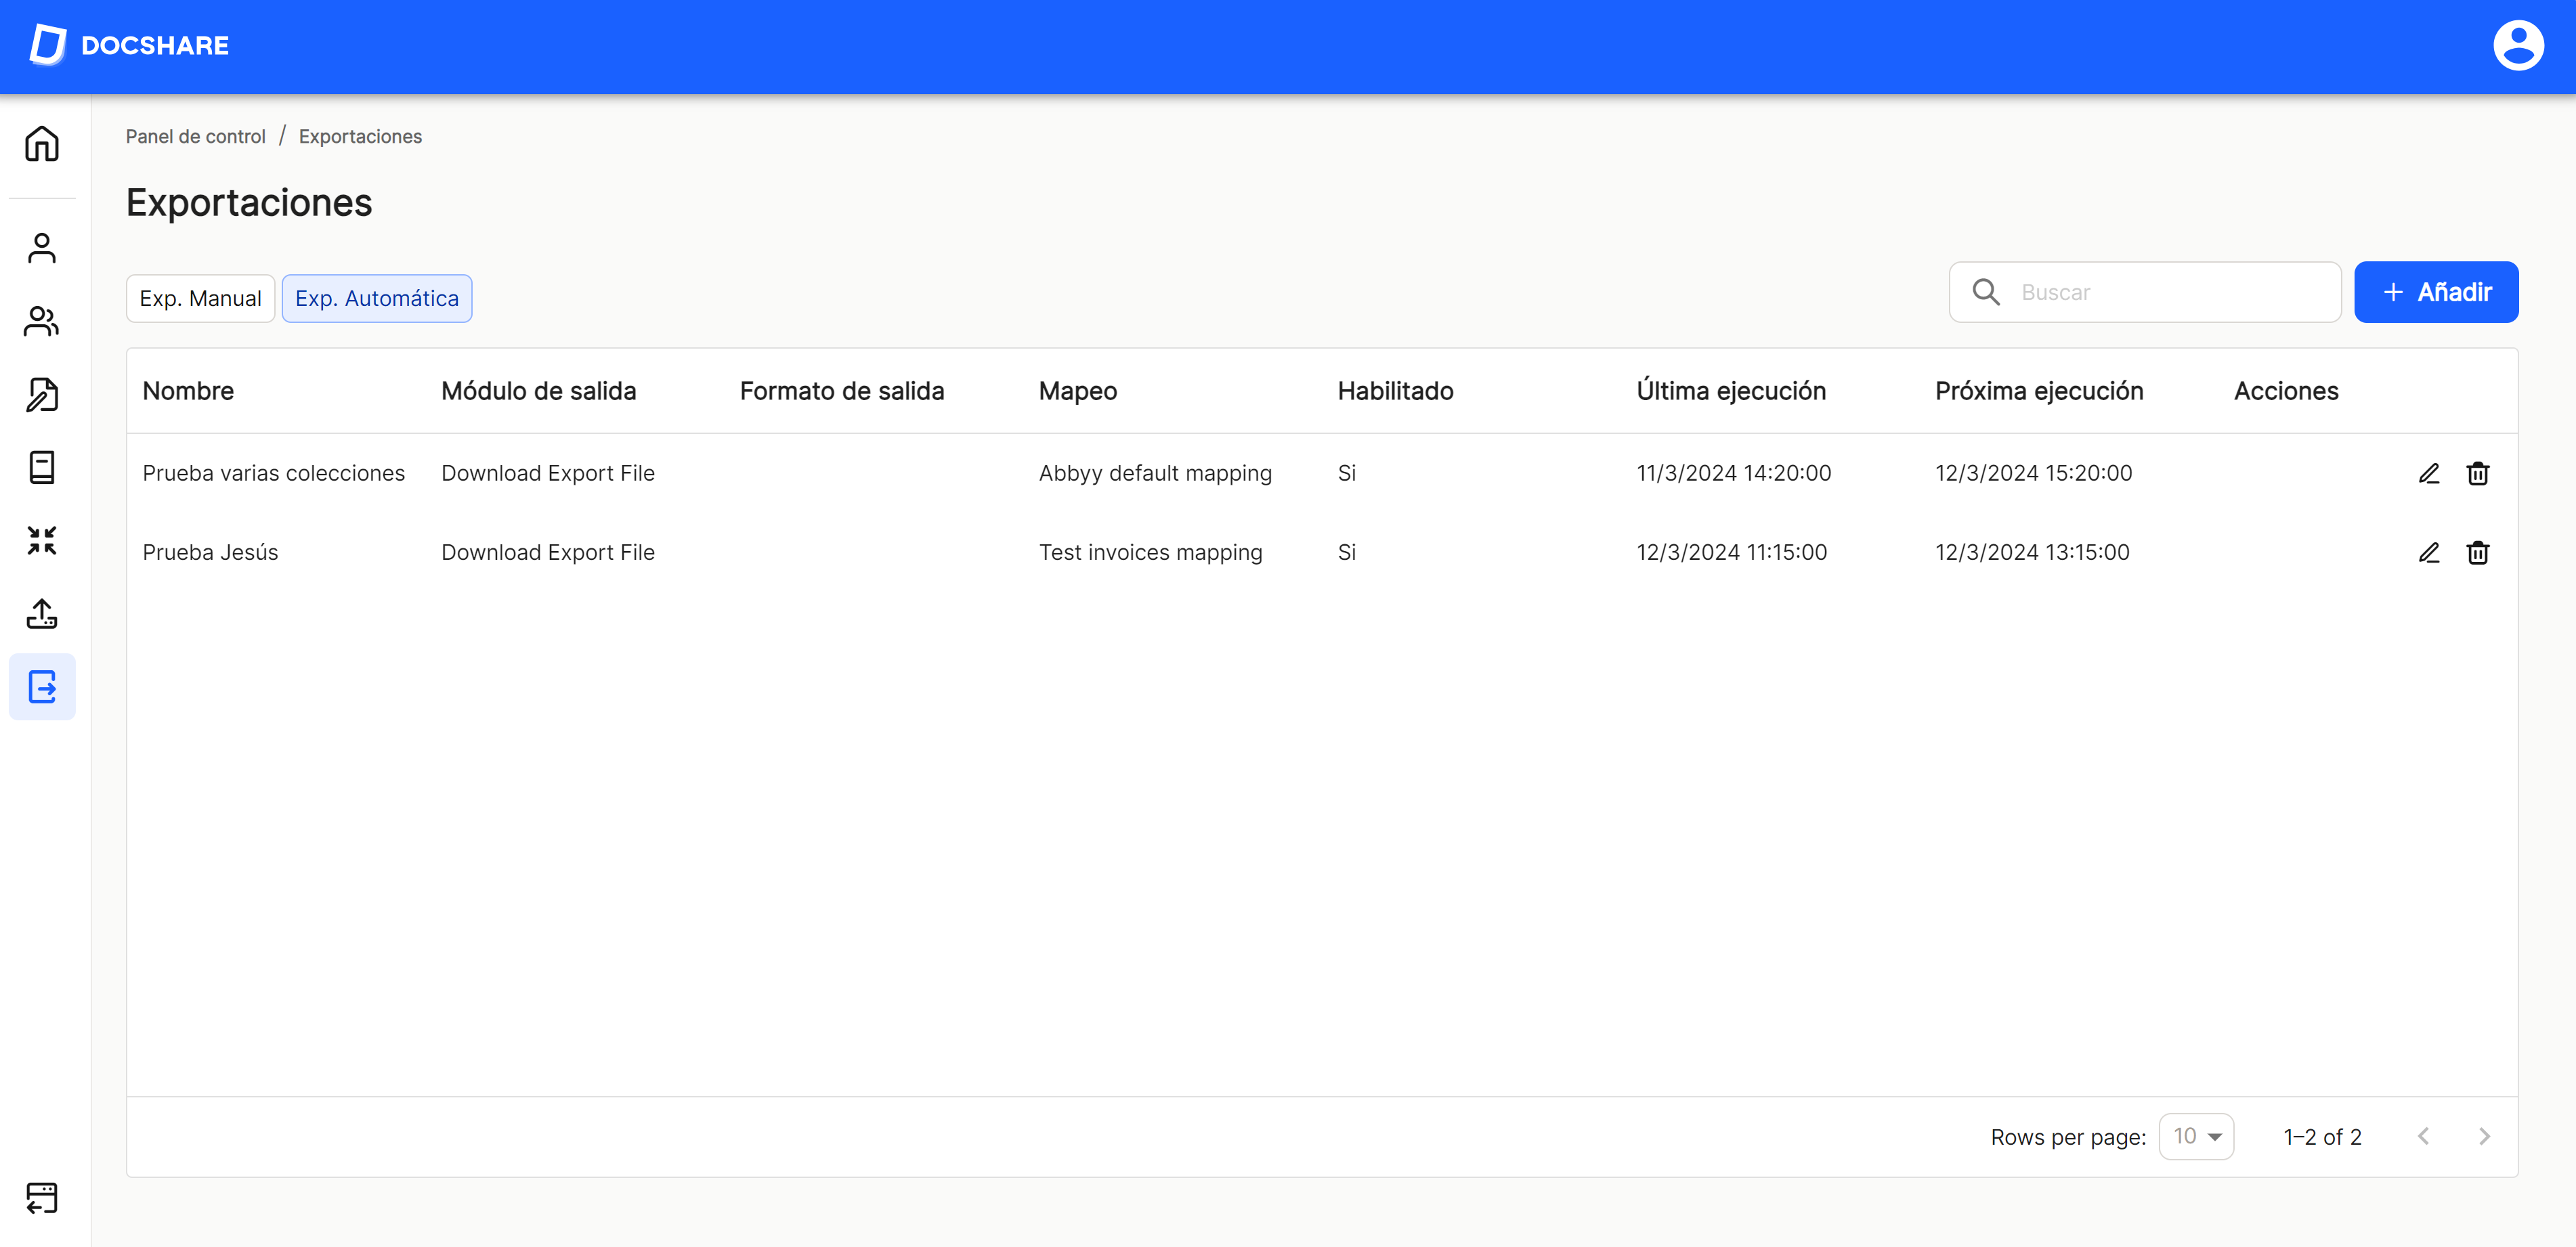Select the Exp. Automática tab

coord(377,298)
